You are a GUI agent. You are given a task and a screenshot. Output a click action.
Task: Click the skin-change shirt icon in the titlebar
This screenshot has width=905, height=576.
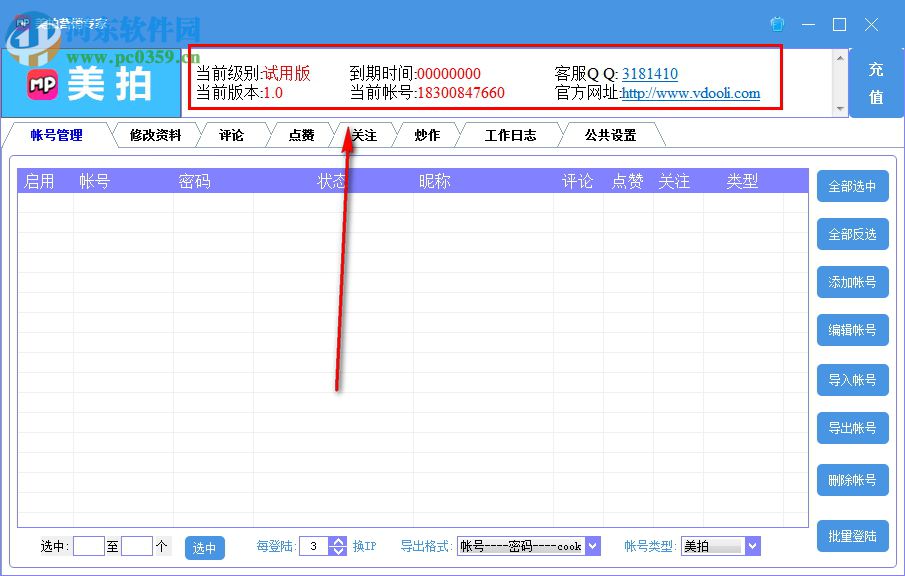click(777, 23)
